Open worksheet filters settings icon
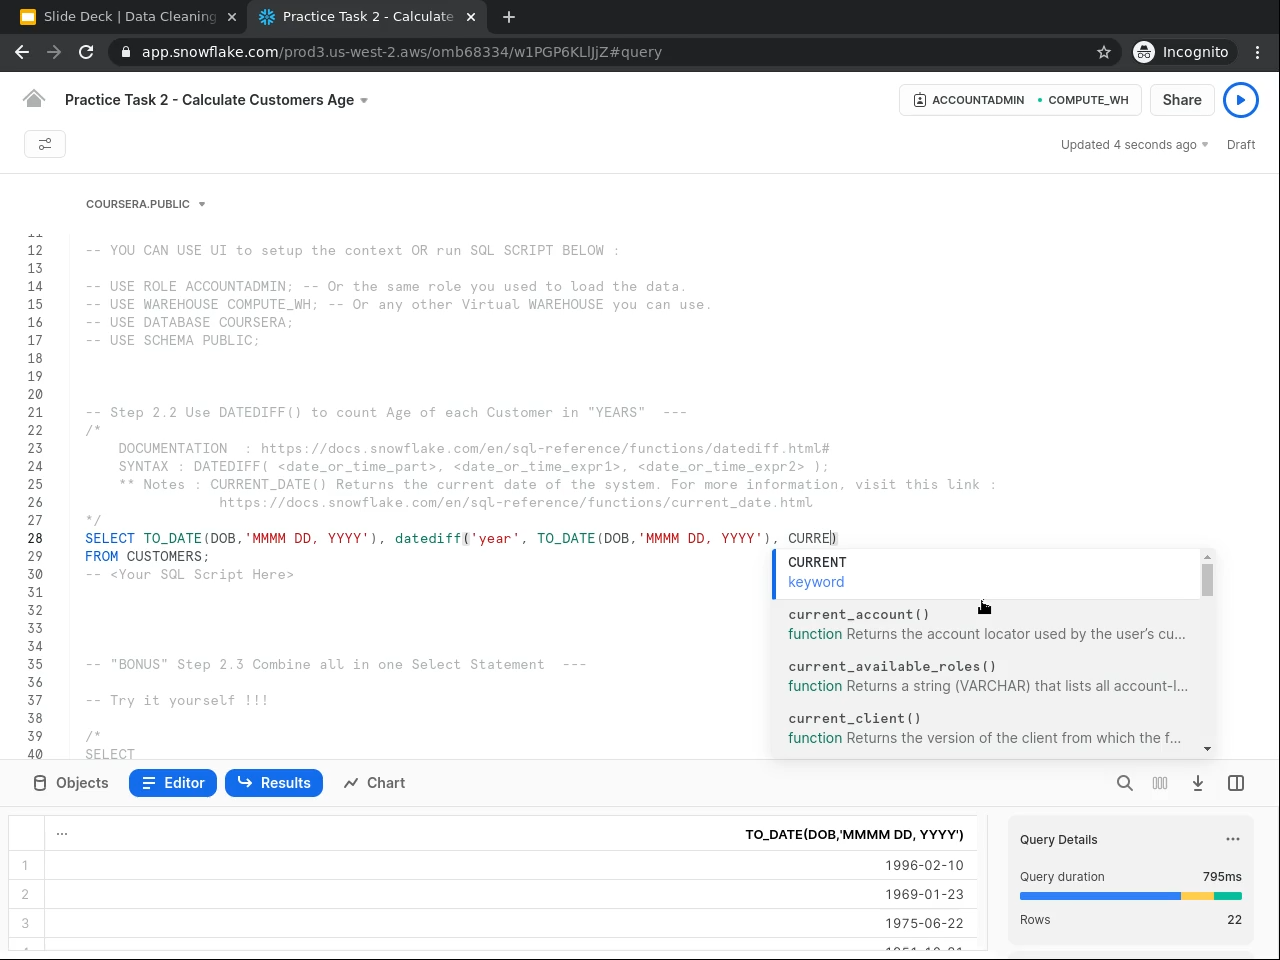The image size is (1280, 960). [45, 144]
